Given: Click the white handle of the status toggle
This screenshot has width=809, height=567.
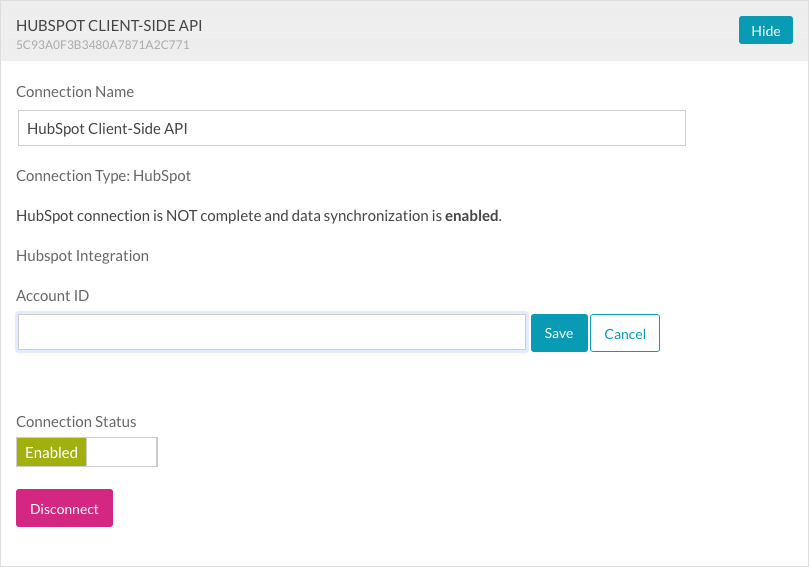Looking at the screenshot, I should click(121, 452).
